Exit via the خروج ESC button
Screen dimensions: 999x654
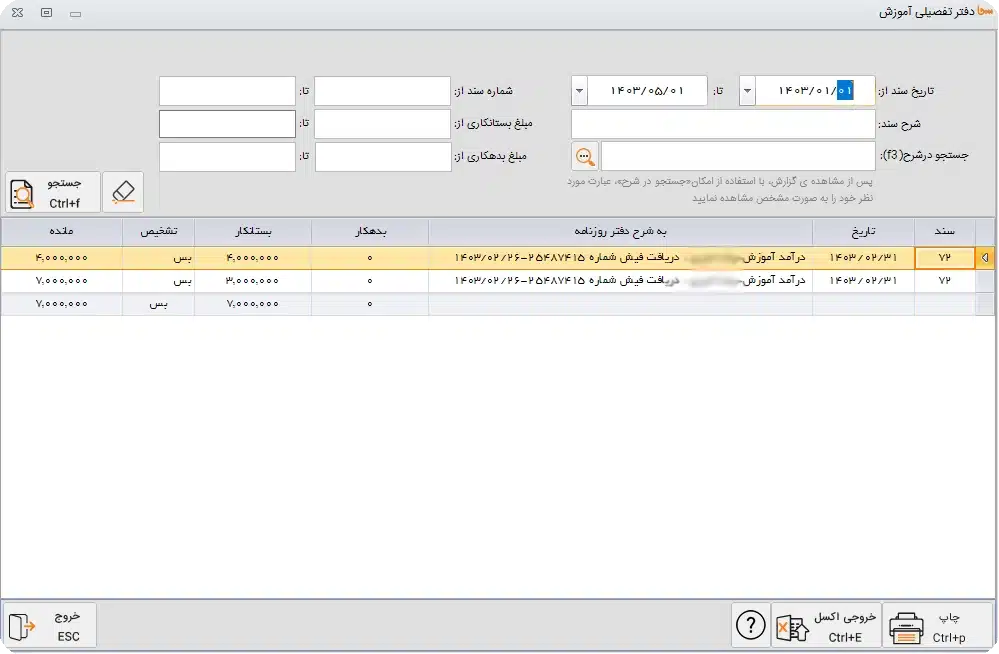click(51, 625)
